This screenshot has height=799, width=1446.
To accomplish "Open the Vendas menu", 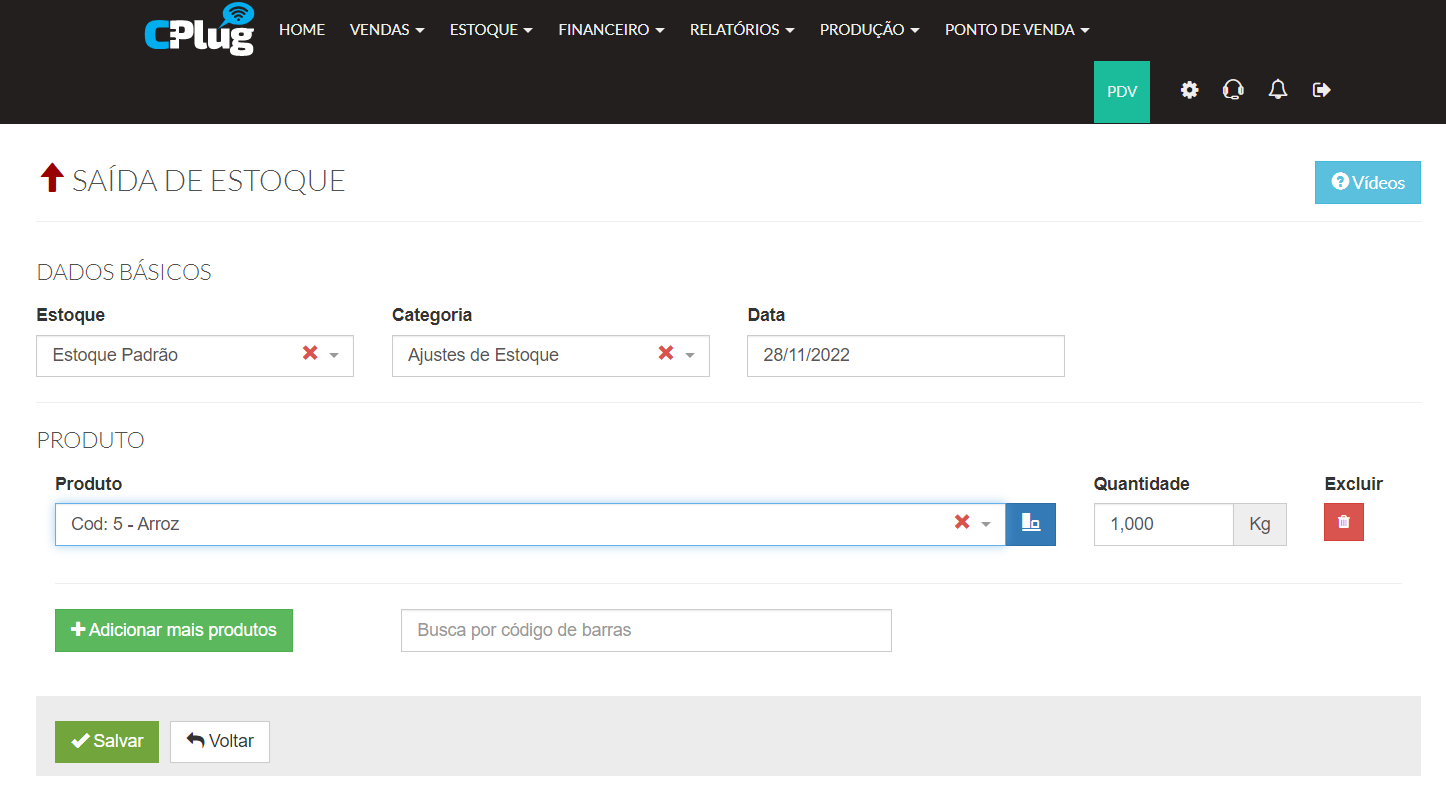I will pos(387,30).
